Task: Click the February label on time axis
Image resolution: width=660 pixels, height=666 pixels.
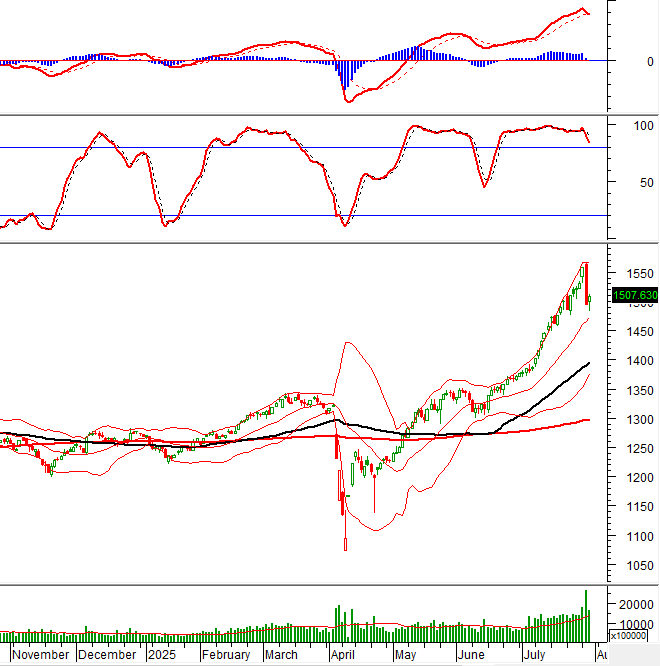Action: [x=226, y=655]
